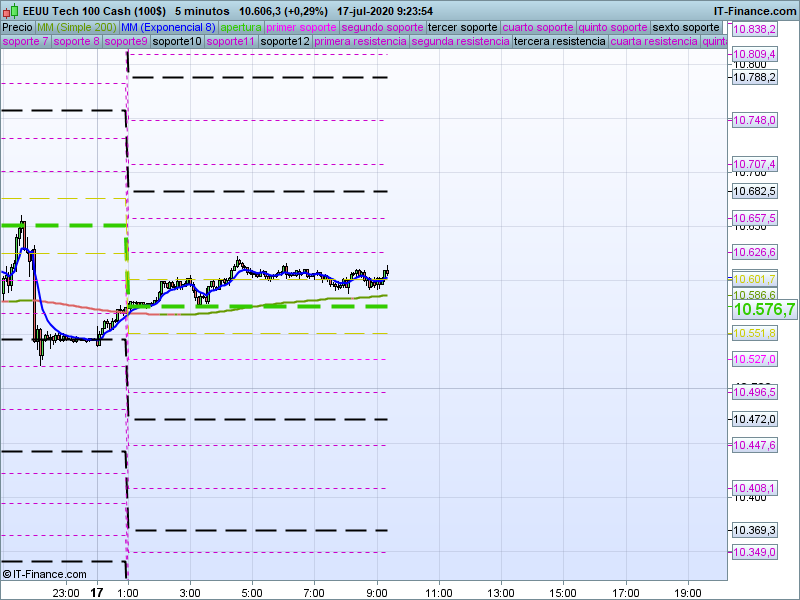Select the primera resistencia label

(x=360, y=41)
